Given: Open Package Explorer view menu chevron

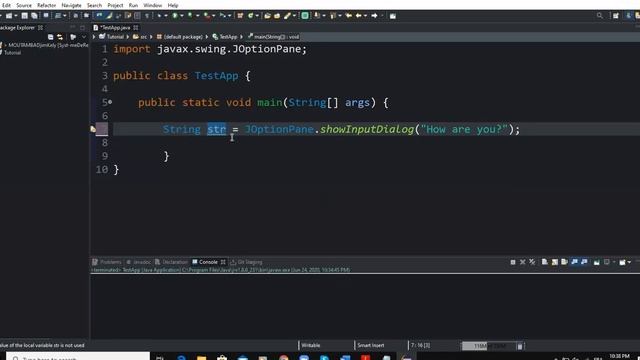Looking at the screenshot, I should (84, 37).
